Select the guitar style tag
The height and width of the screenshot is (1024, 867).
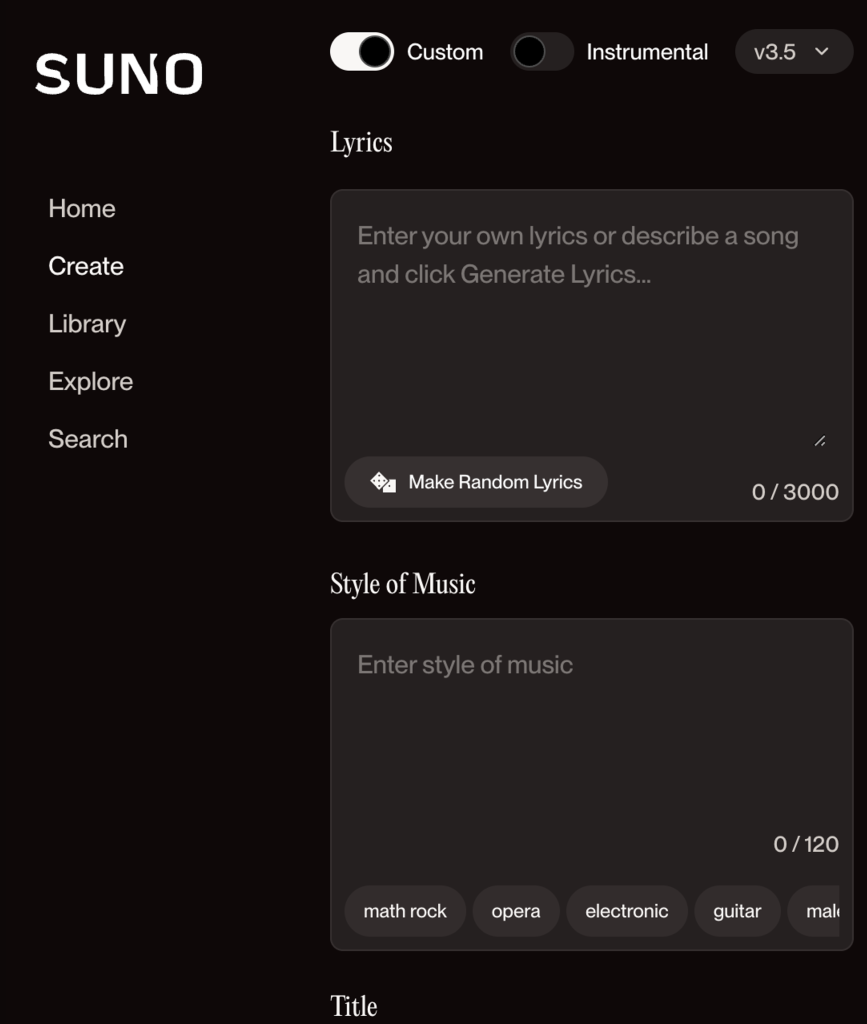[737, 911]
